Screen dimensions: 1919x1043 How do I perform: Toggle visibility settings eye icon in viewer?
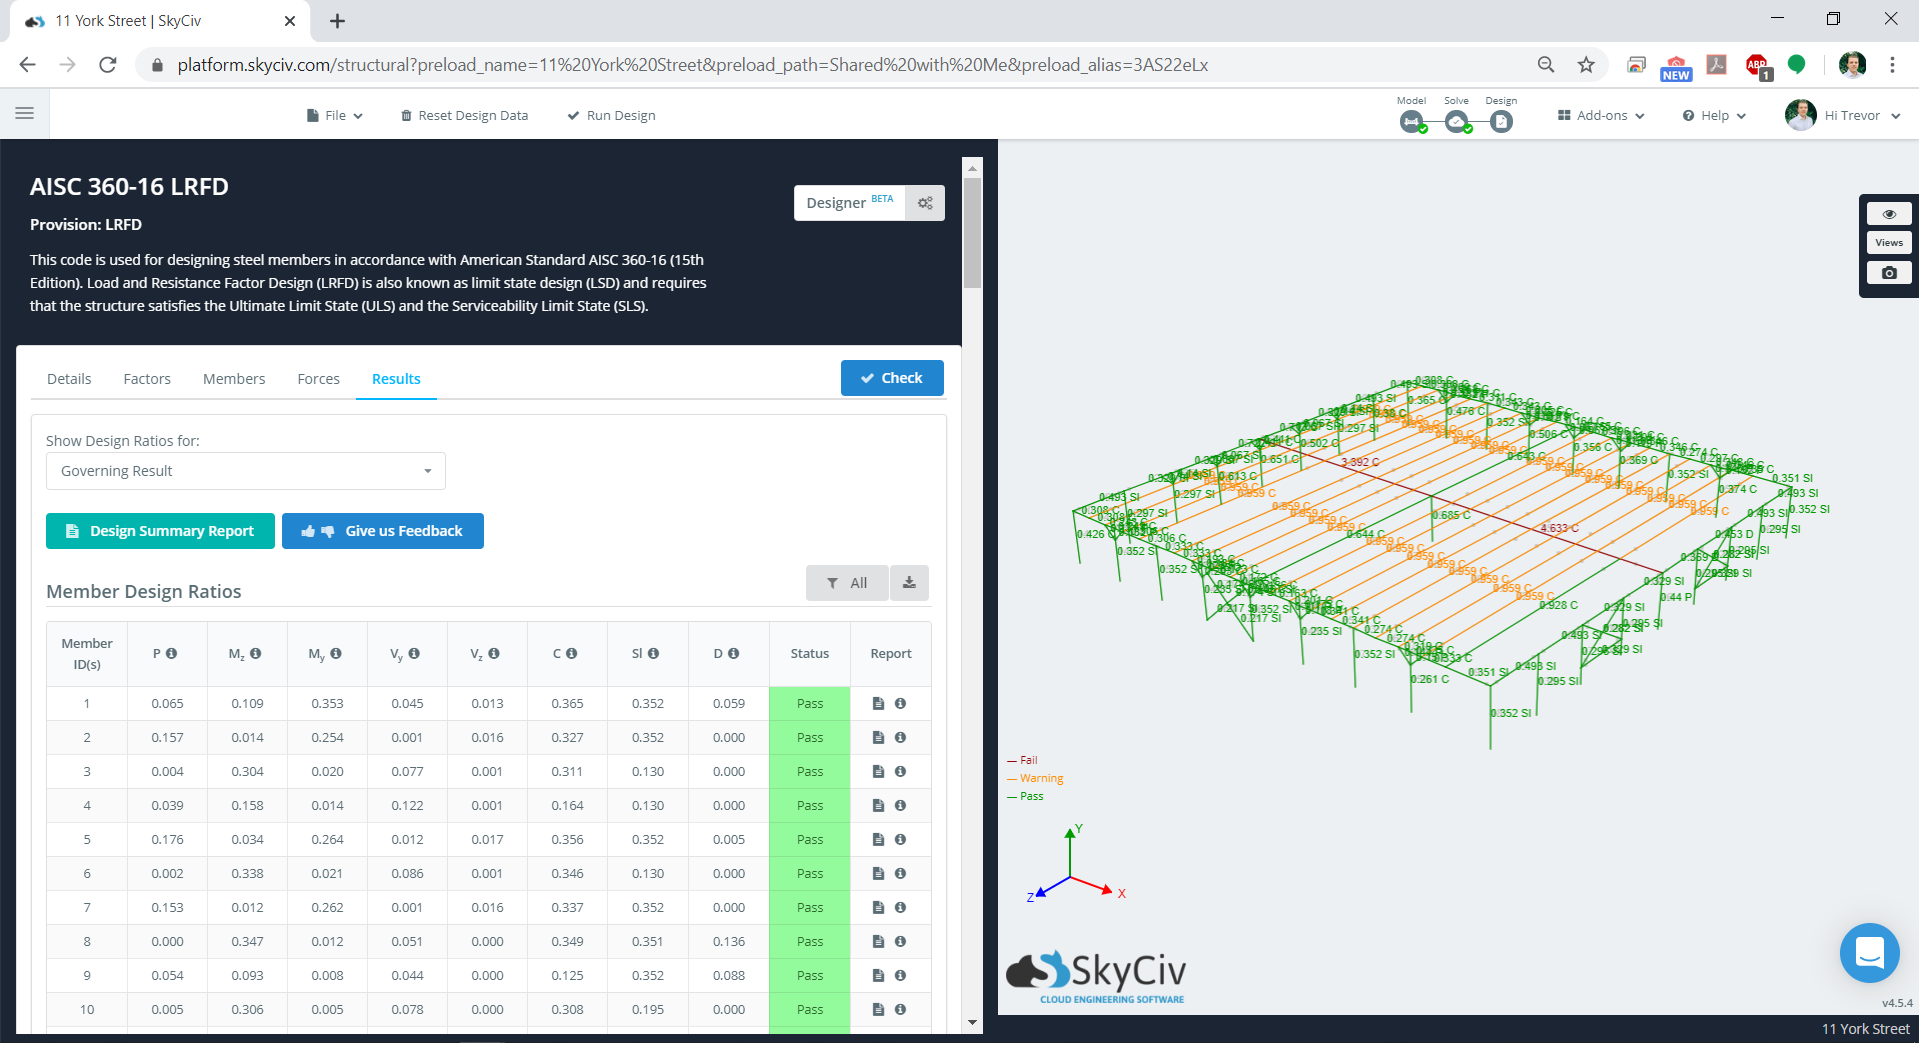click(x=1889, y=214)
